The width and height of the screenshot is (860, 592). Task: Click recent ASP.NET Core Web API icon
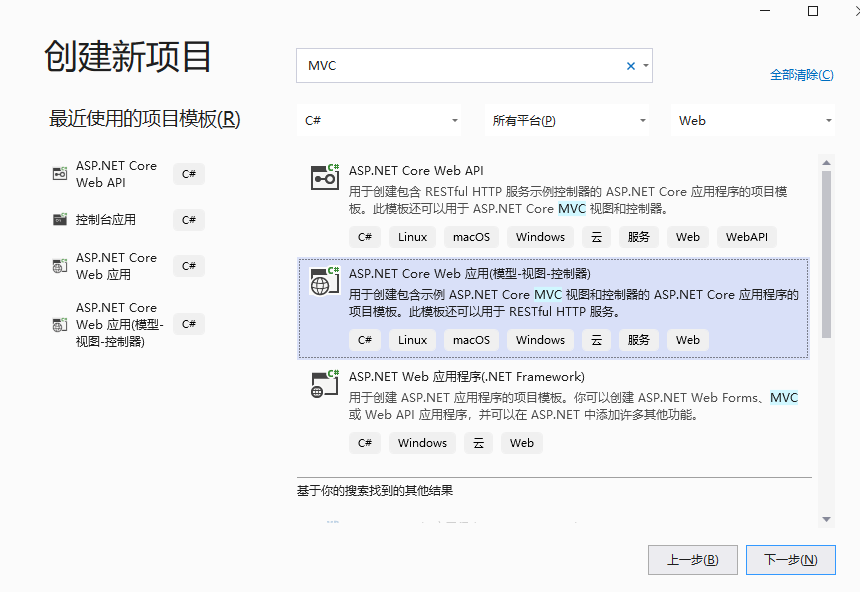[59, 174]
